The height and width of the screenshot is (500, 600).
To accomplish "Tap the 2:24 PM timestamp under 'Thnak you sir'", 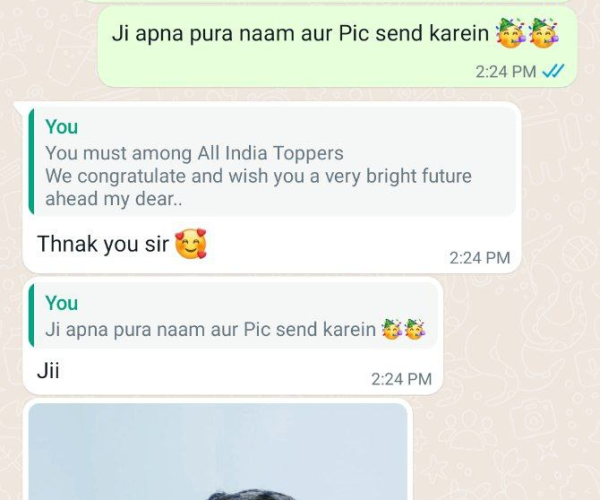I will pos(479,258).
